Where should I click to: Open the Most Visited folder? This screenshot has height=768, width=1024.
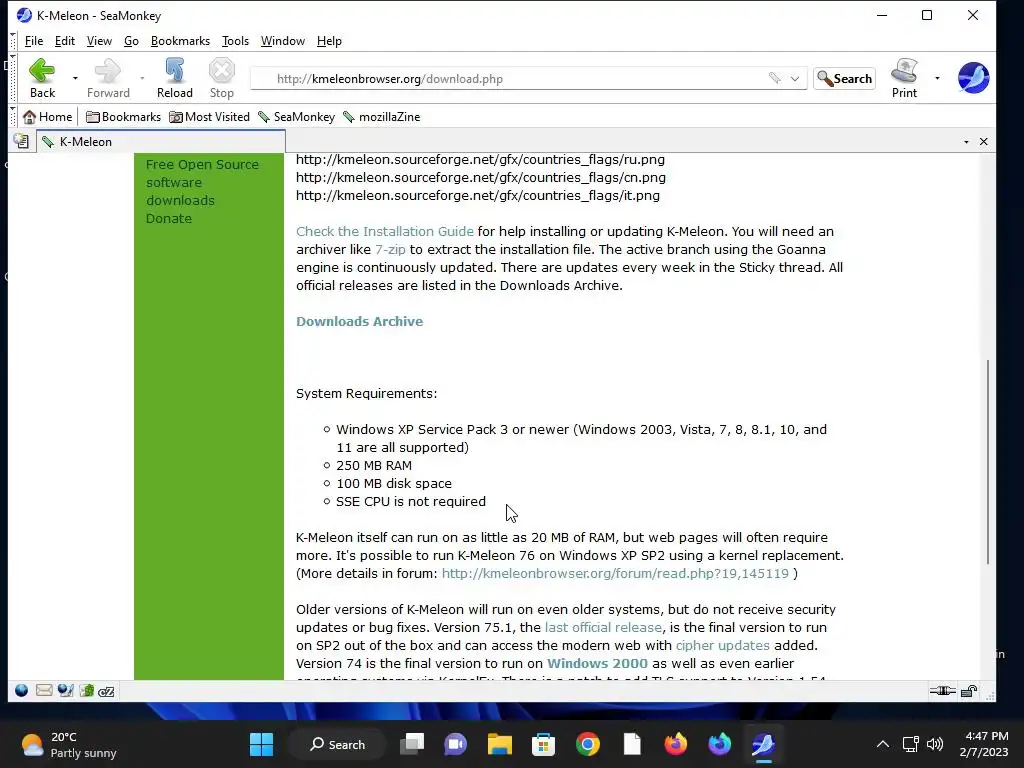[x=209, y=117]
